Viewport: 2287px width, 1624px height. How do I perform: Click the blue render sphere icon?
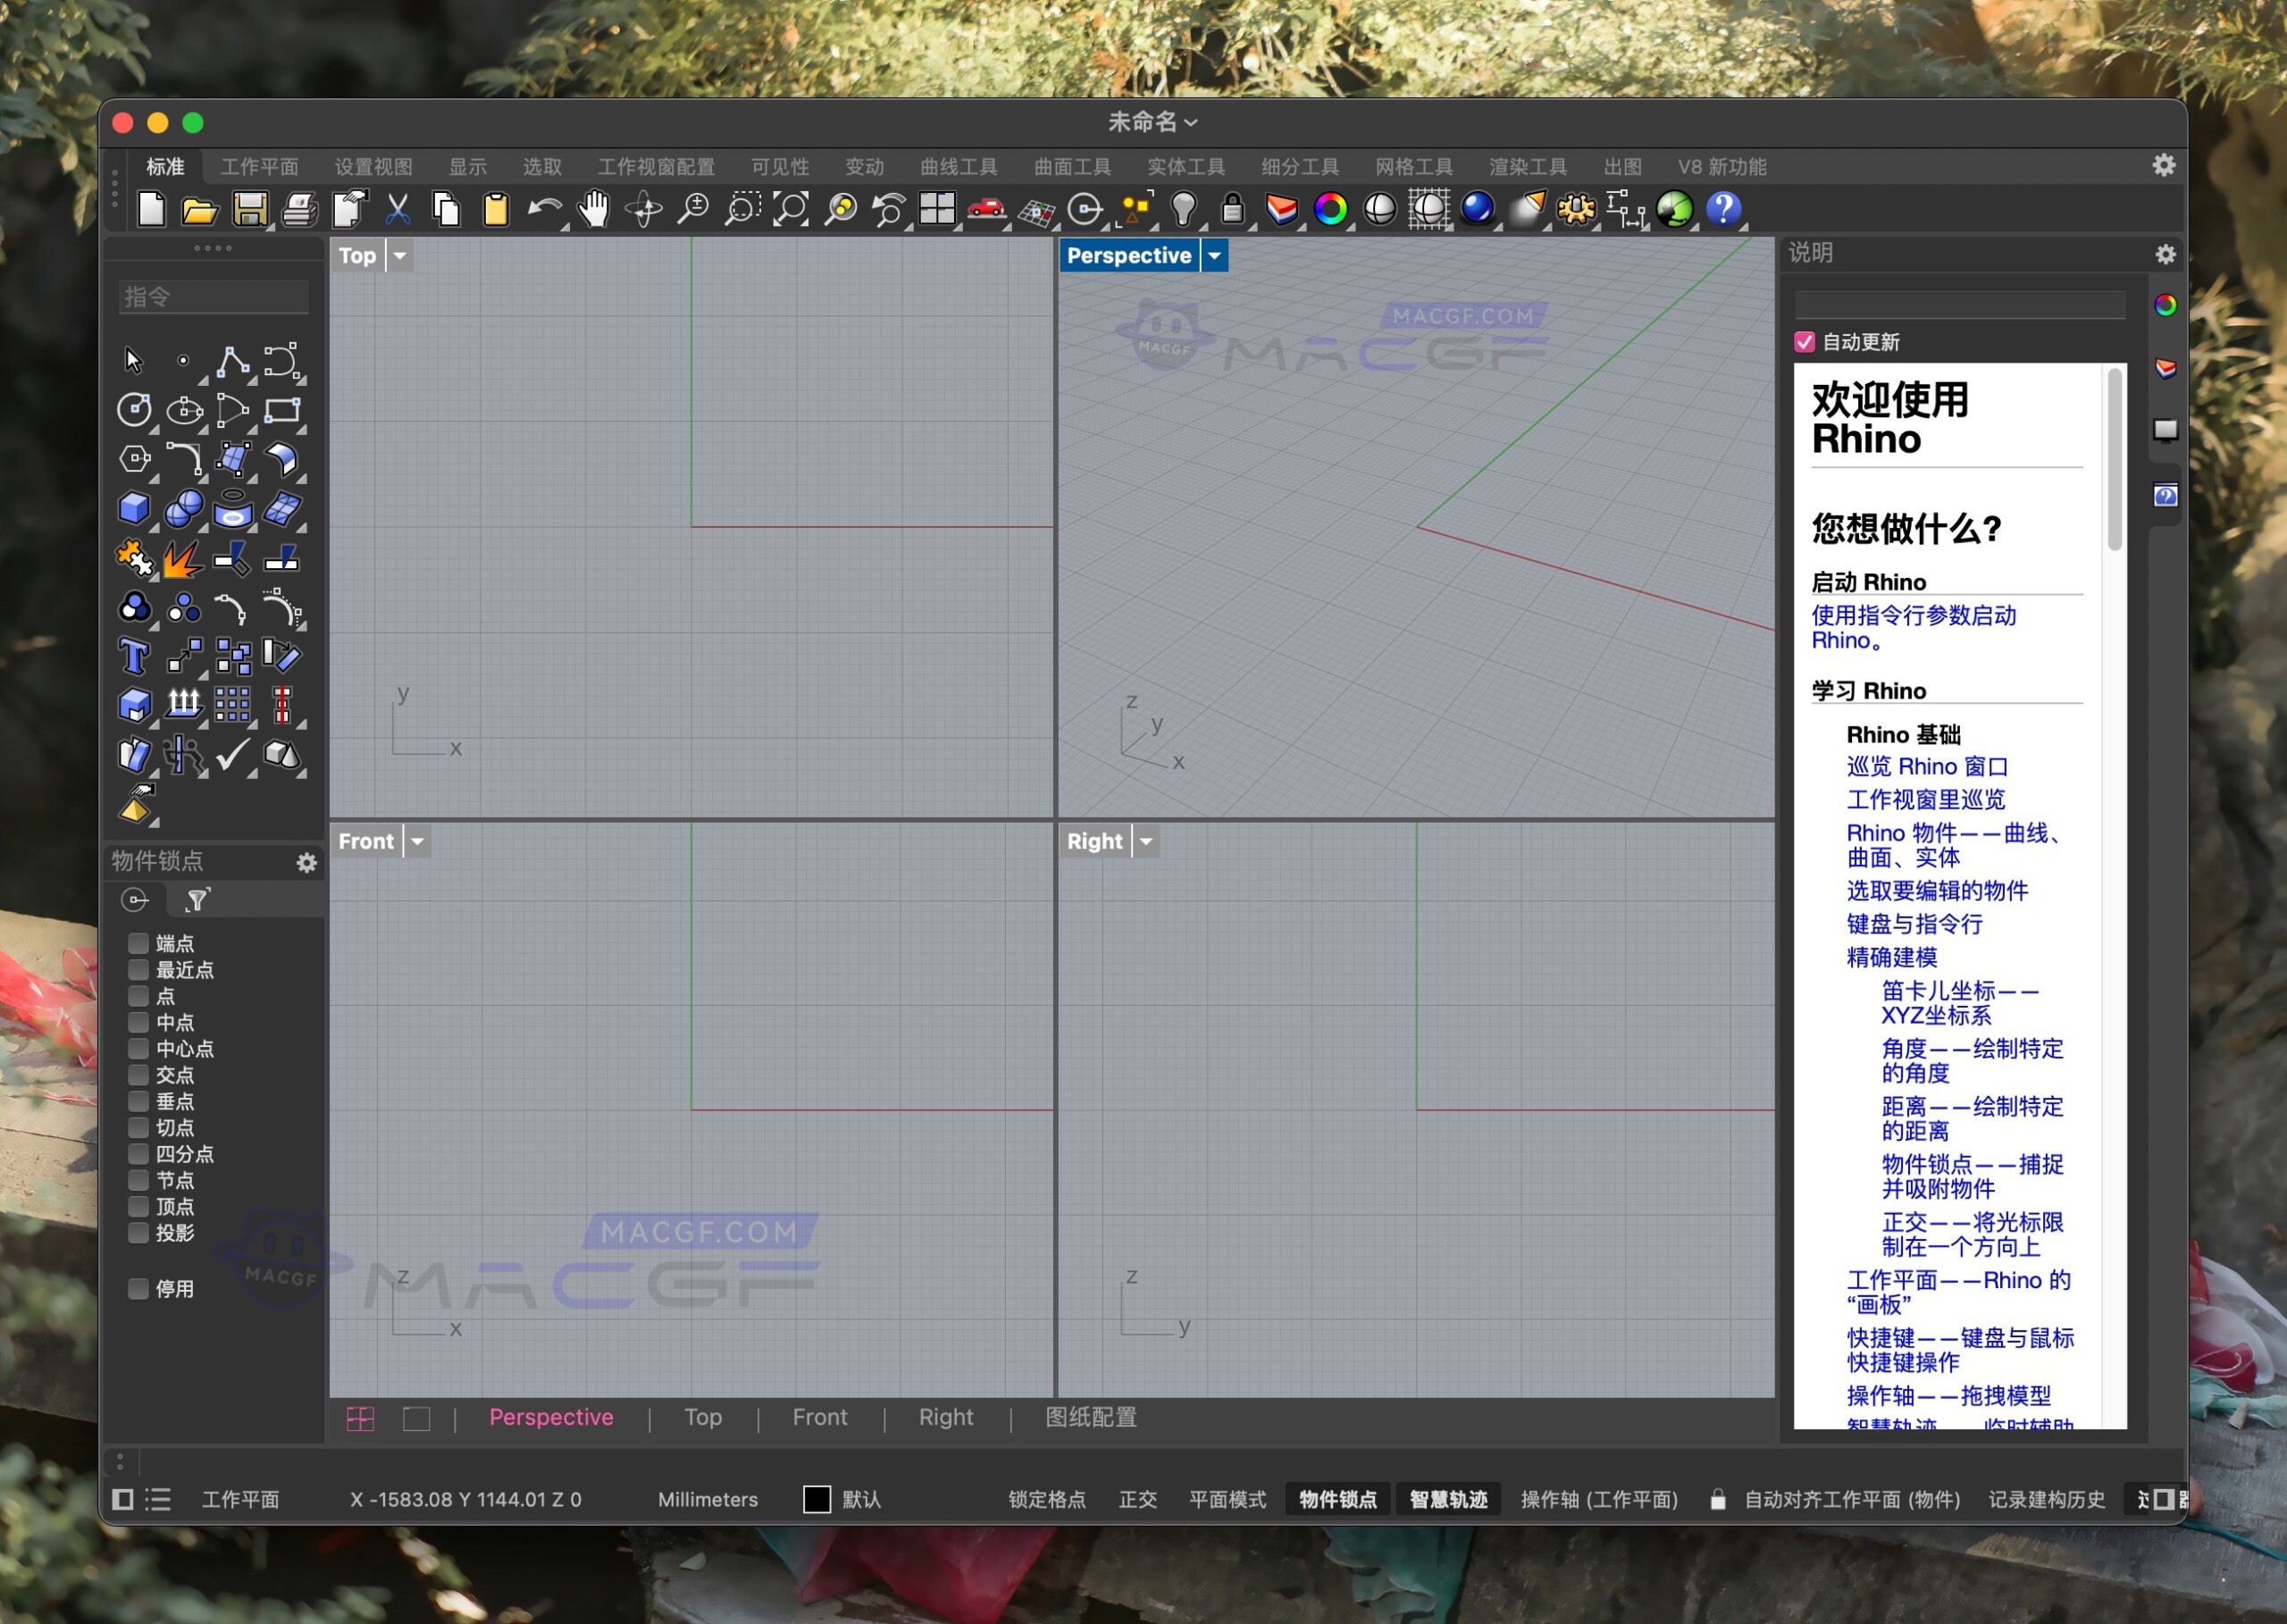coord(1478,209)
